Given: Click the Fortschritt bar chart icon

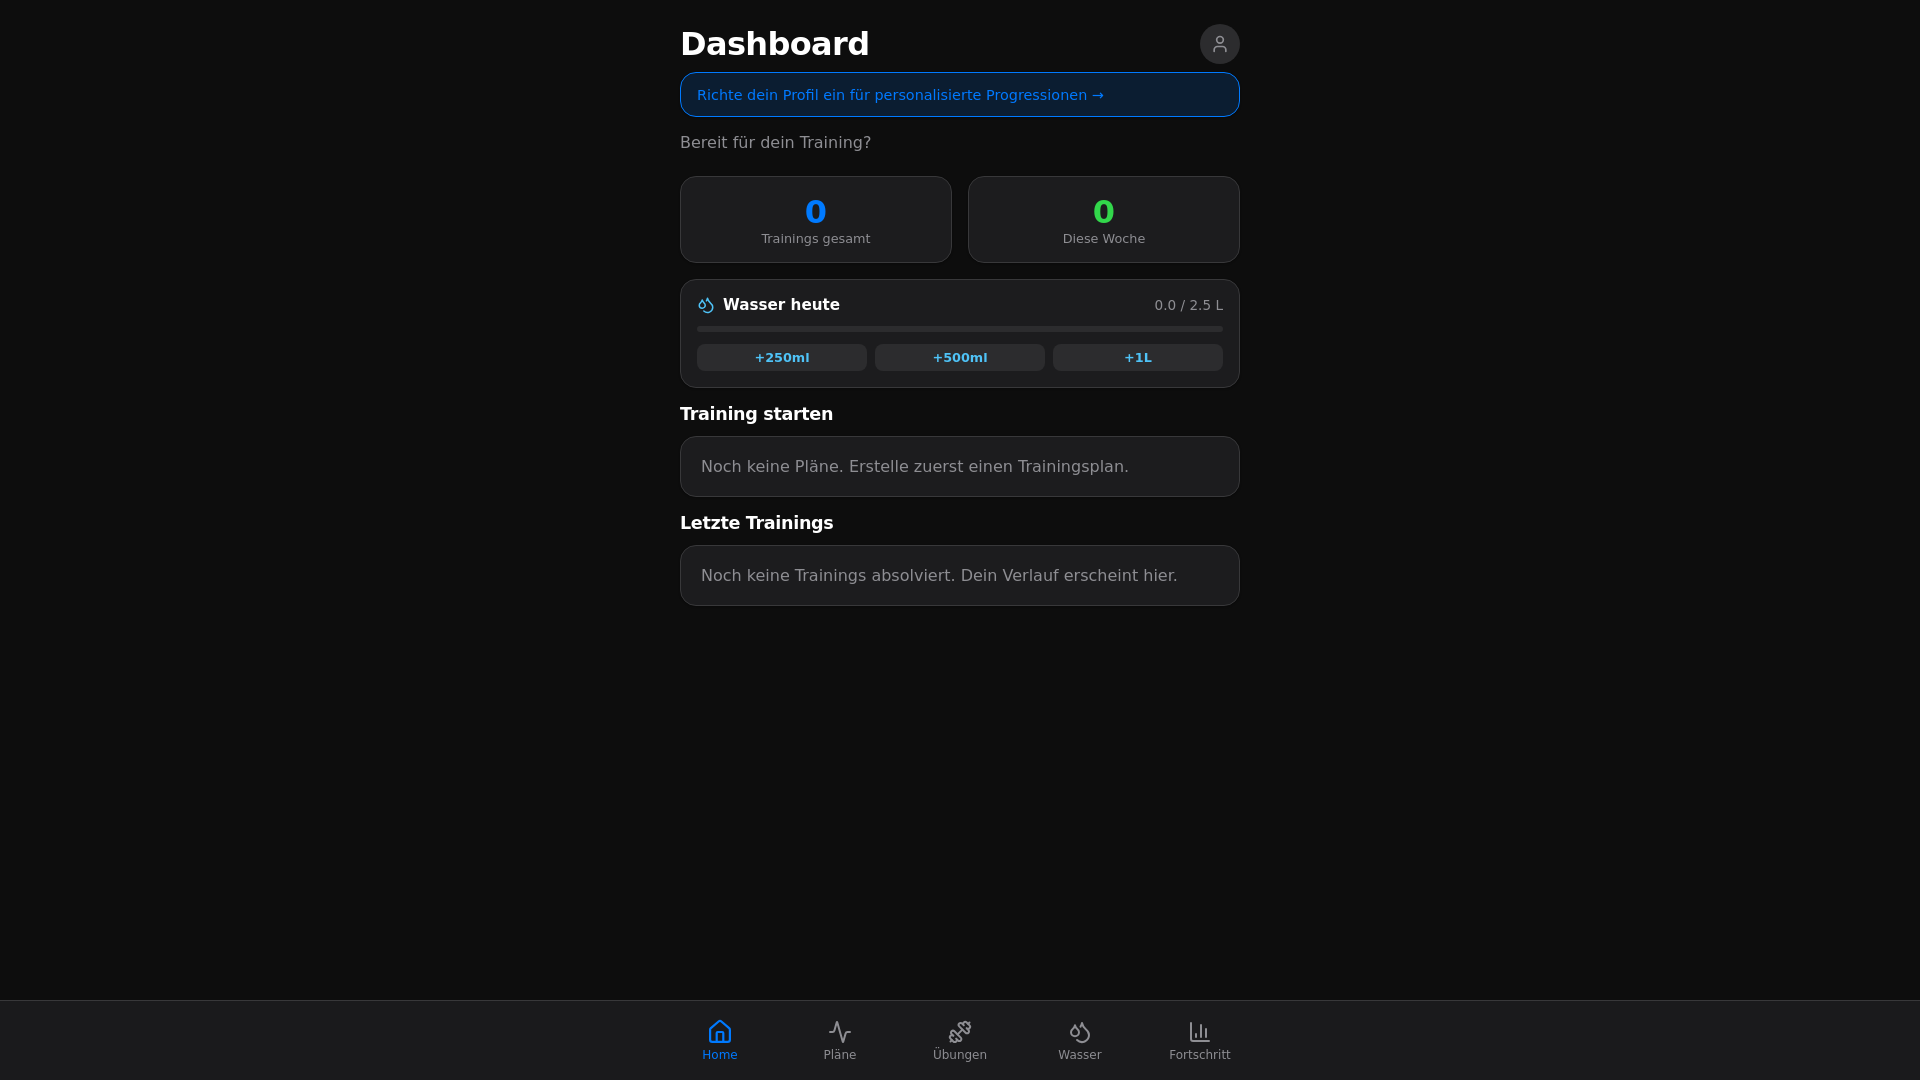Looking at the screenshot, I should tap(1199, 1031).
